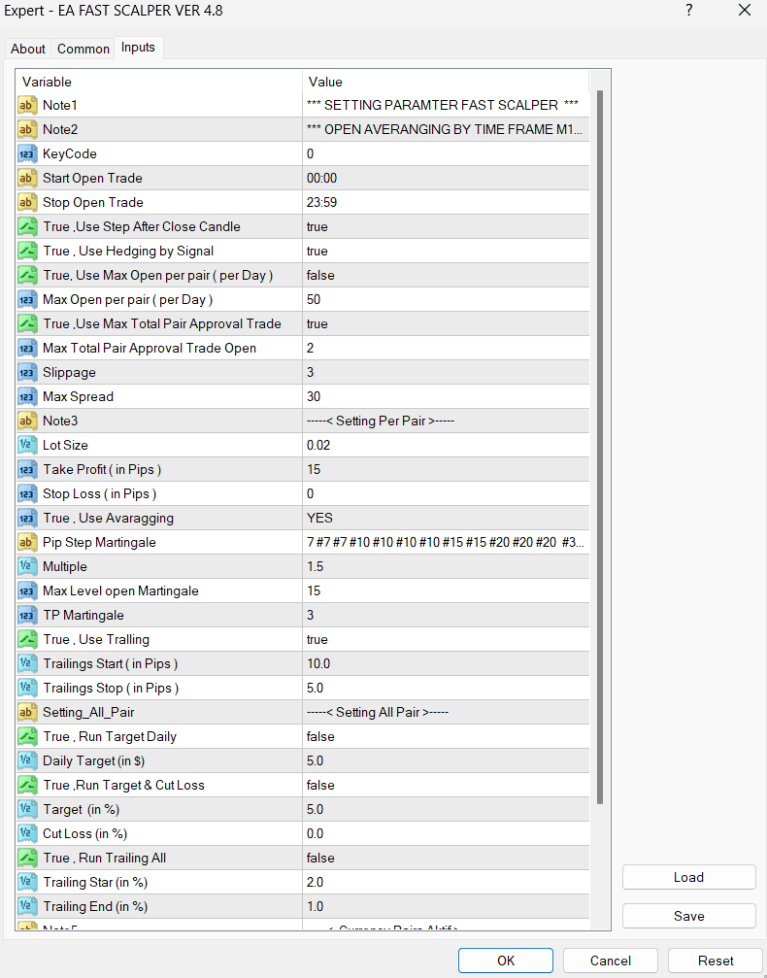Switch to the About tab
Screen dimensions: 767x978
pyautogui.click(x=28, y=49)
